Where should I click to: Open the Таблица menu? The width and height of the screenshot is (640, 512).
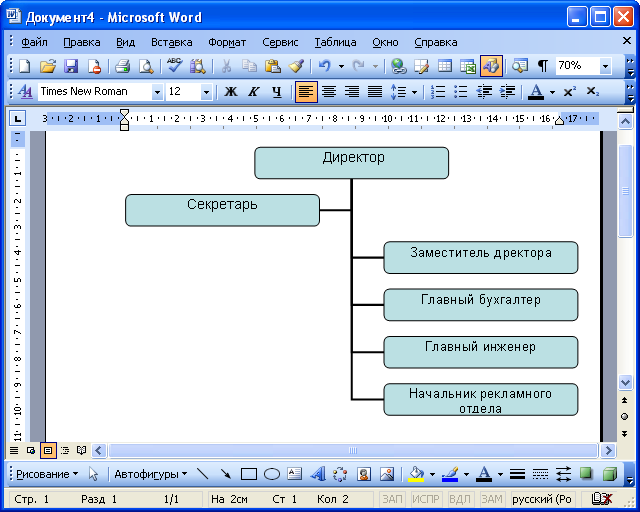335,42
